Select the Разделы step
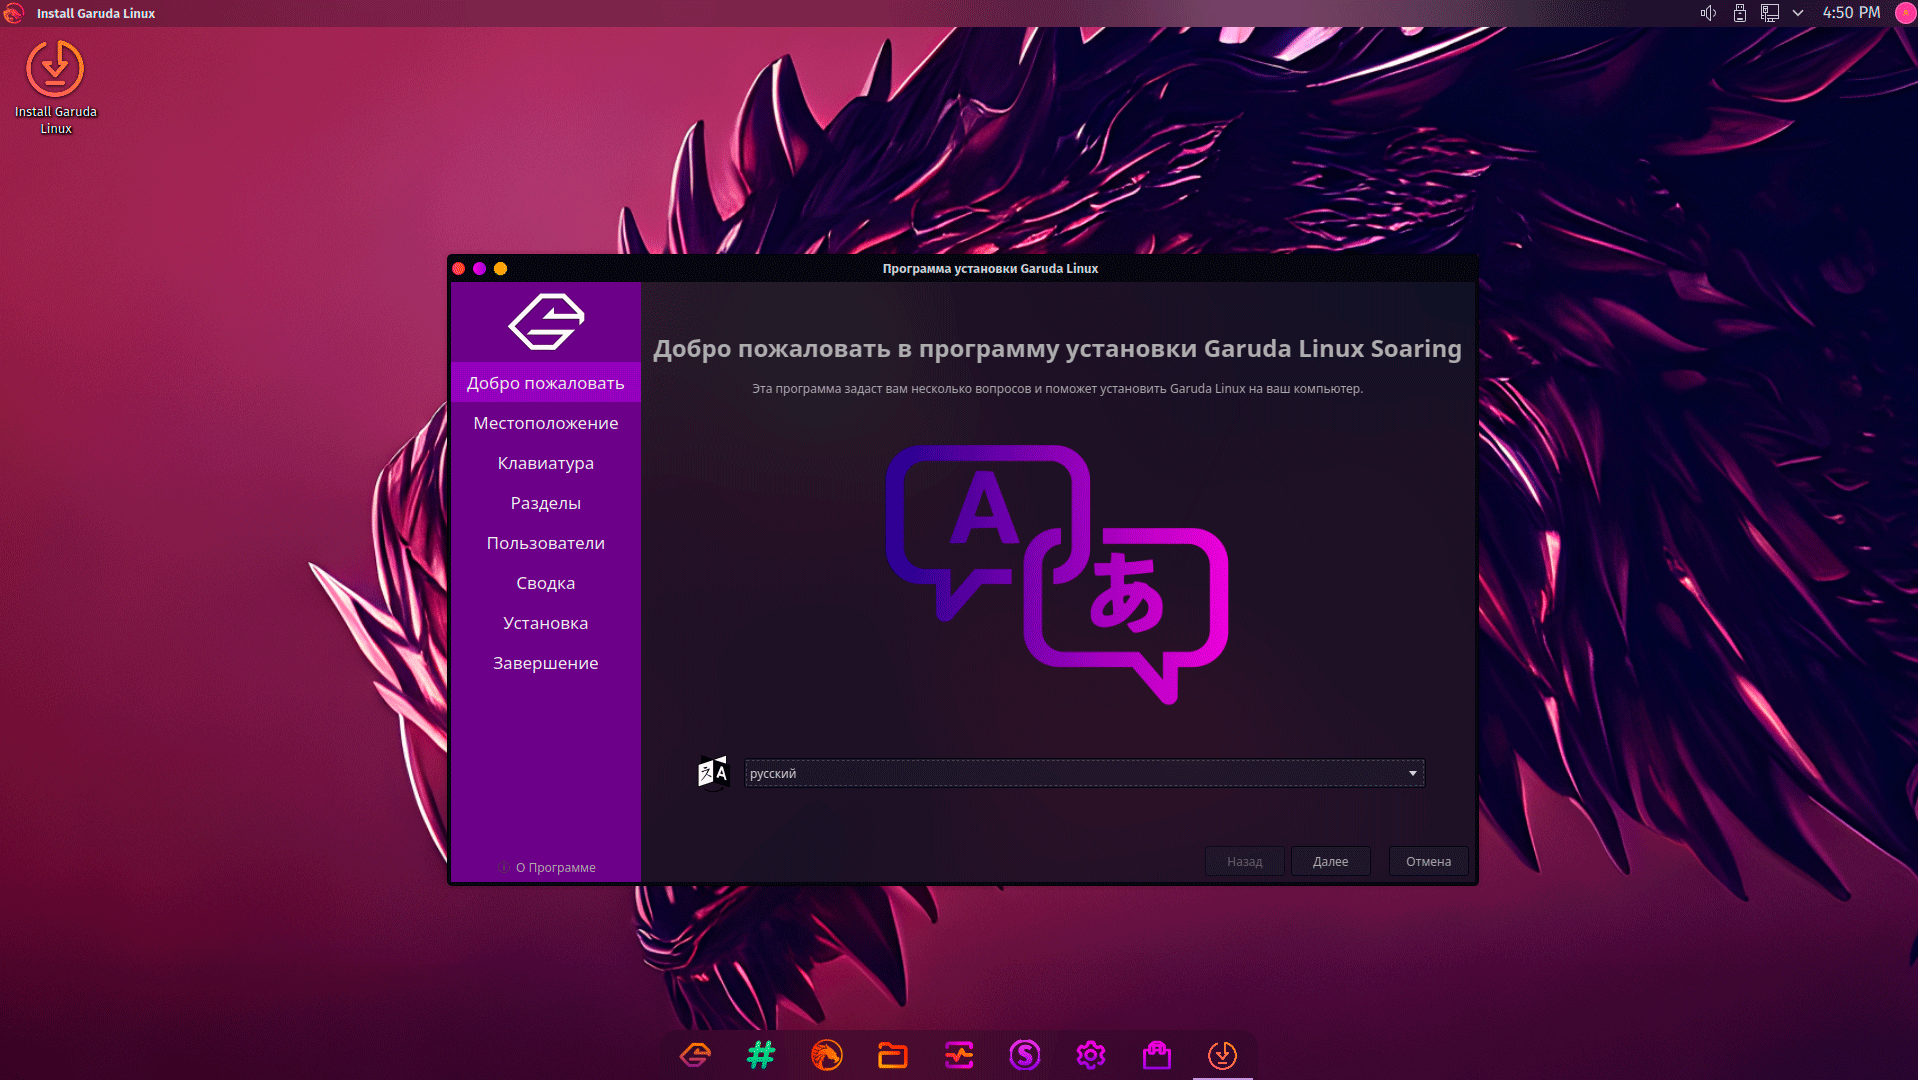Viewport: 1918px width, 1080px height. (x=546, y=503)
